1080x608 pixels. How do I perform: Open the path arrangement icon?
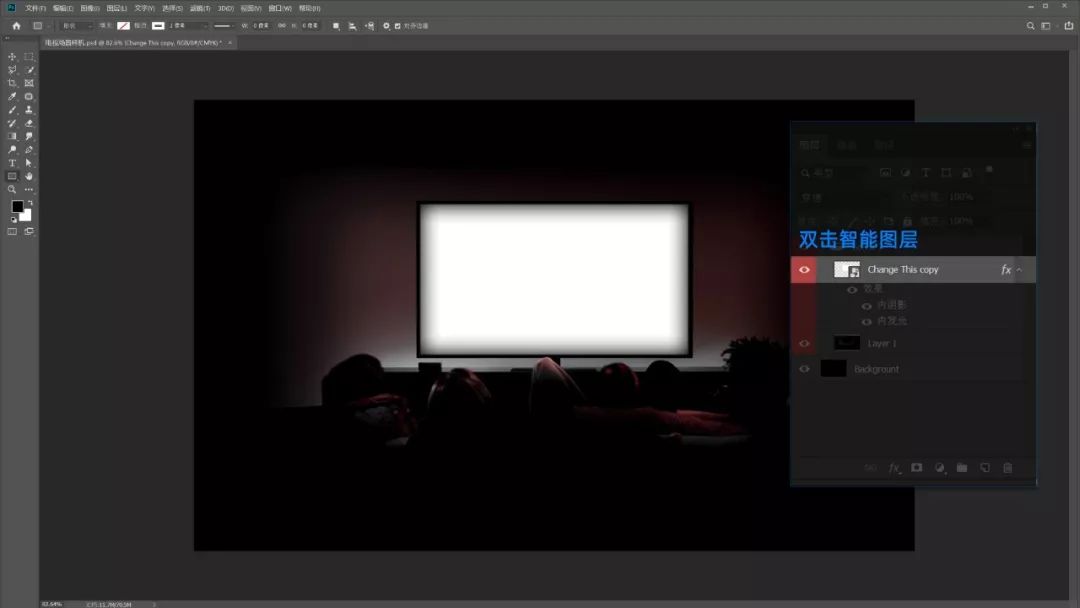[370, 25]
